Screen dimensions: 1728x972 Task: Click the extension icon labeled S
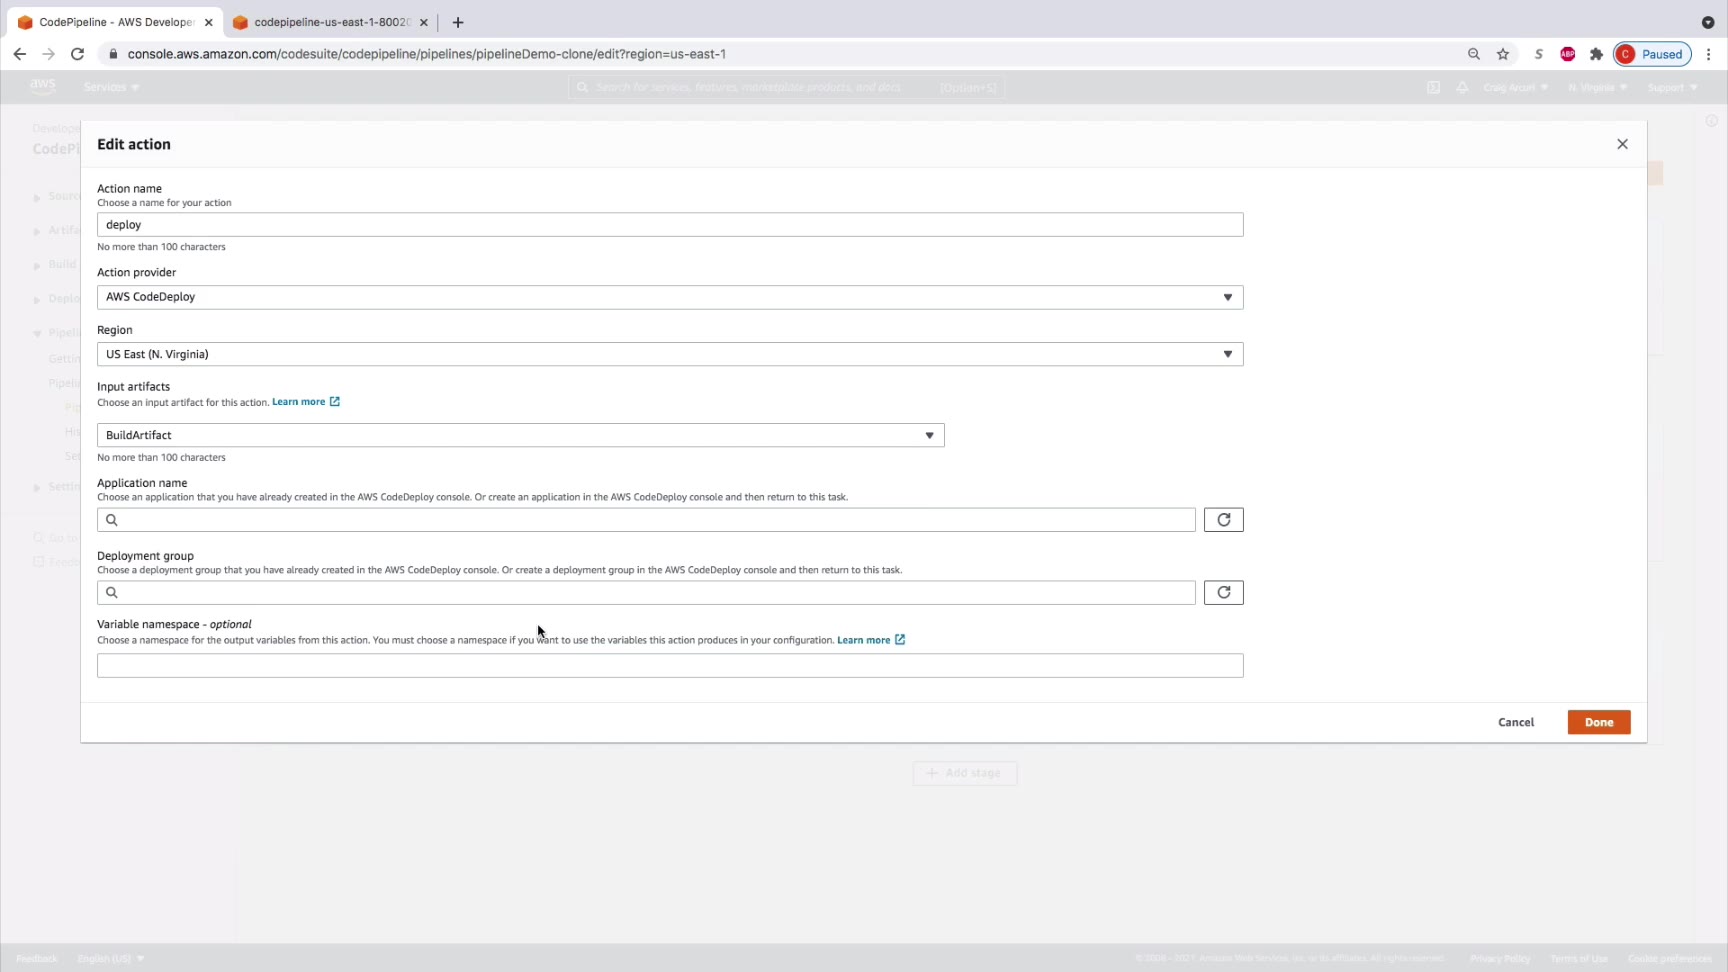[1538, 54]
